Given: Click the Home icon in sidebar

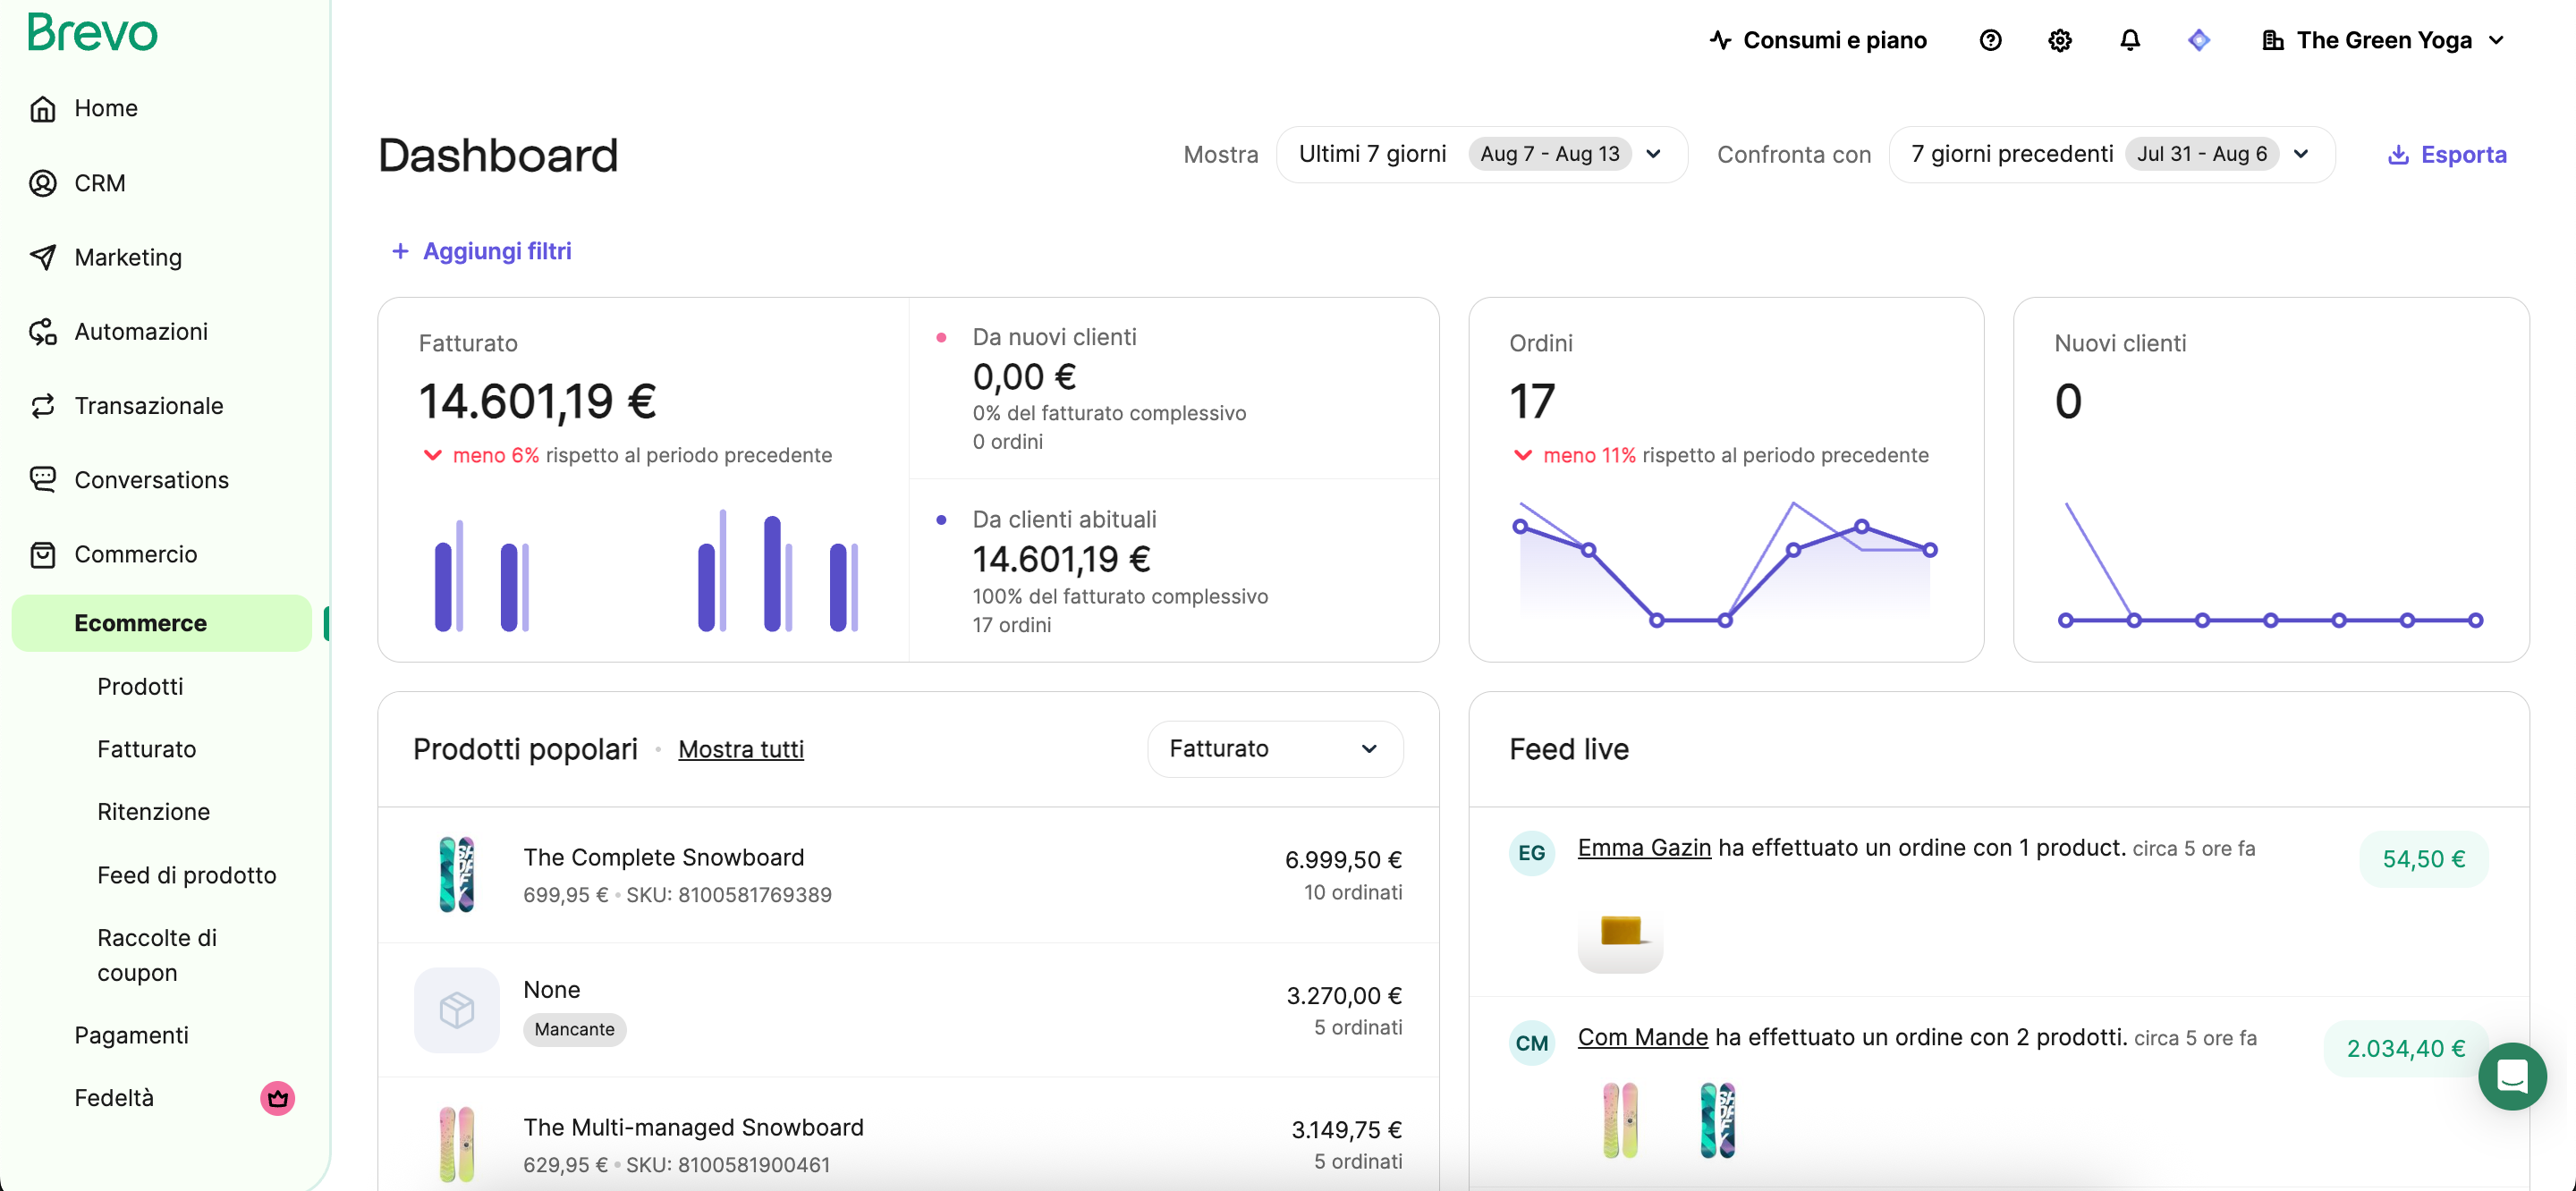Looking at the screenshot, I should point(43,108).
